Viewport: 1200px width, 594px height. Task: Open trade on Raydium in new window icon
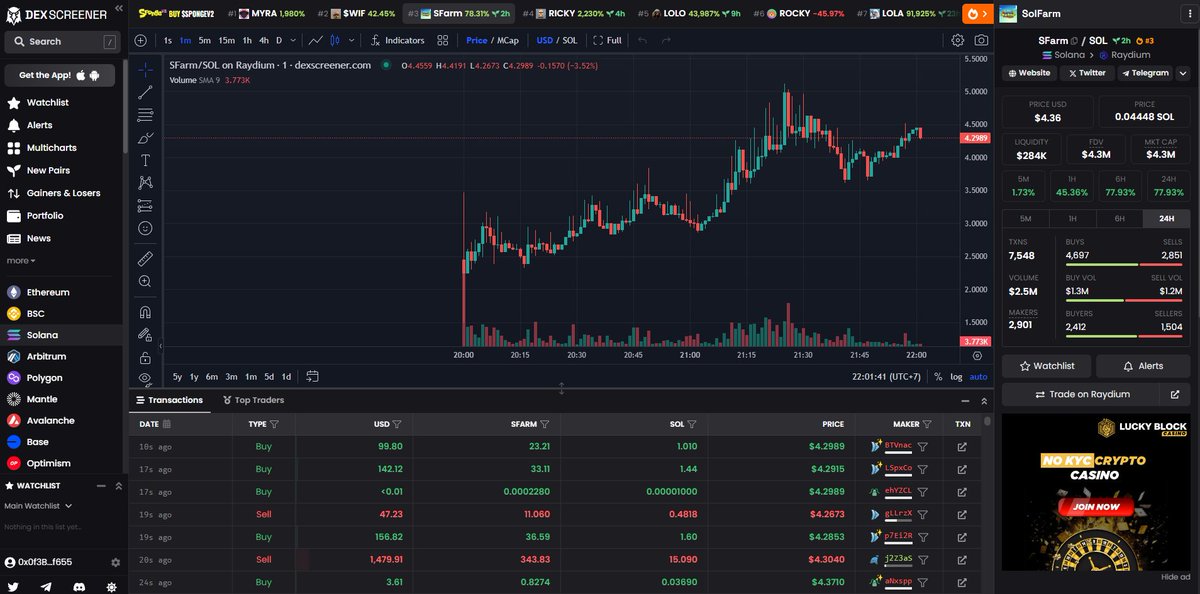tap(1175, 395)
